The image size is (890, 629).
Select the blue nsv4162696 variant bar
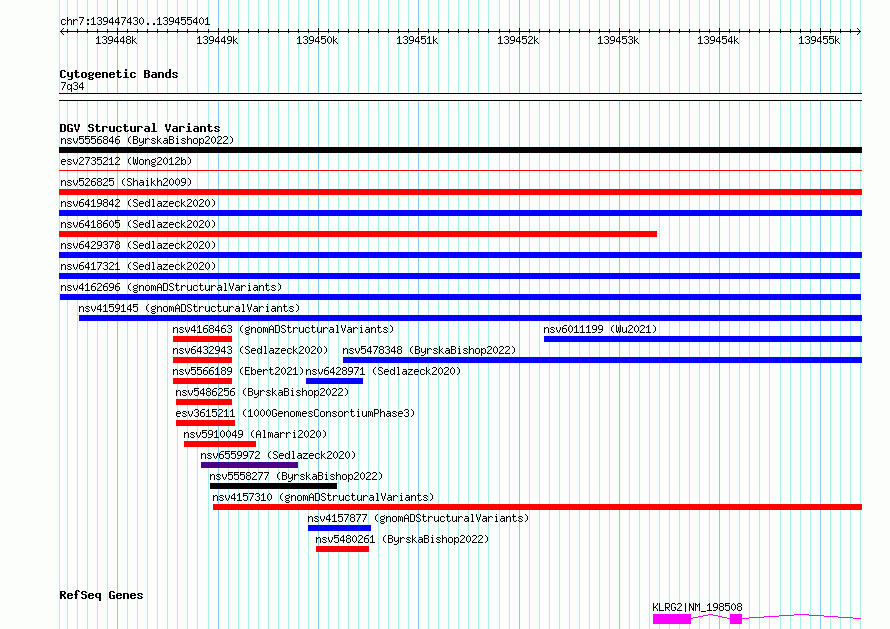(x=460, y=297)
